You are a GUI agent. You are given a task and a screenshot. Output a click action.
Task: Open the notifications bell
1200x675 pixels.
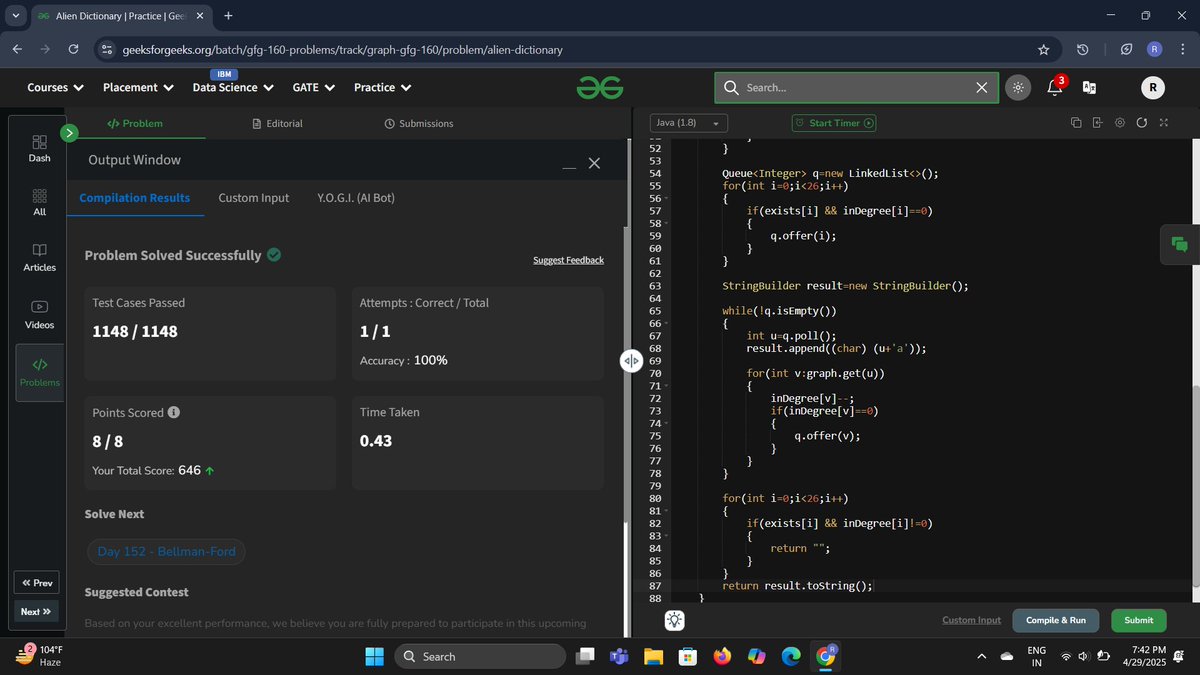[x=1055, y=88]
